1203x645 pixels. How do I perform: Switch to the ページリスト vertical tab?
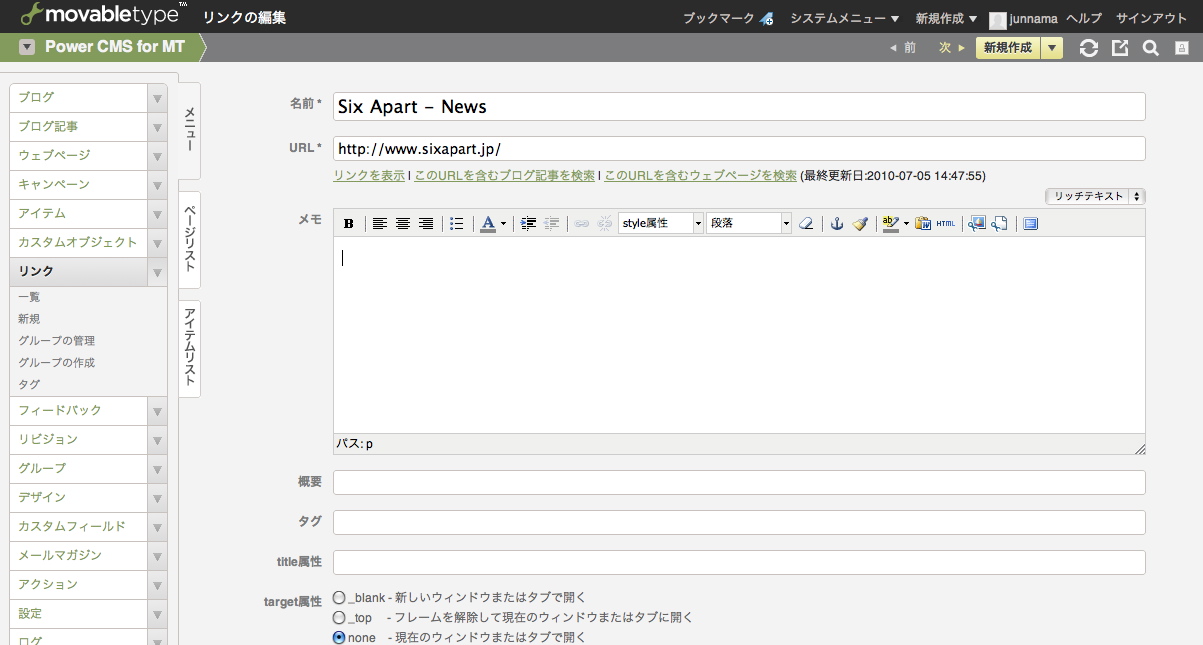coord(190,240)
